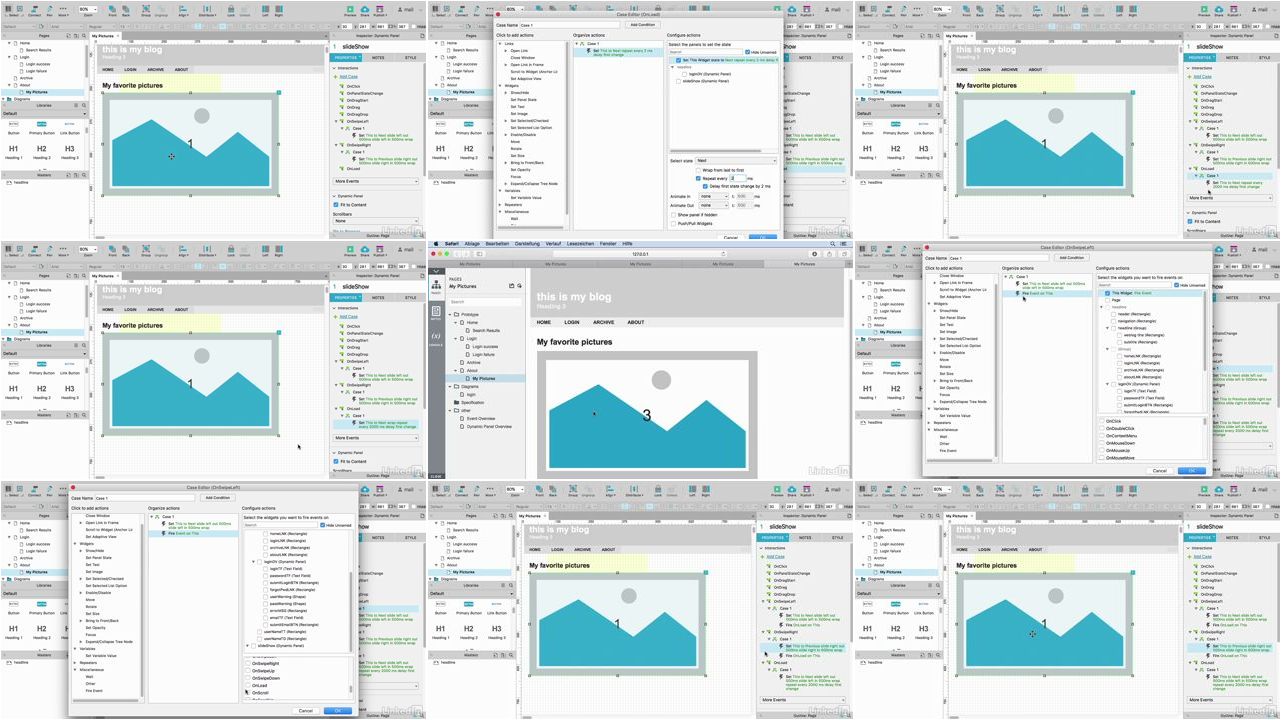Click Safari's show-all-tabs icon
This screenshot has width=1281, height=720.
pyautogui.click(x=844, y=254)
